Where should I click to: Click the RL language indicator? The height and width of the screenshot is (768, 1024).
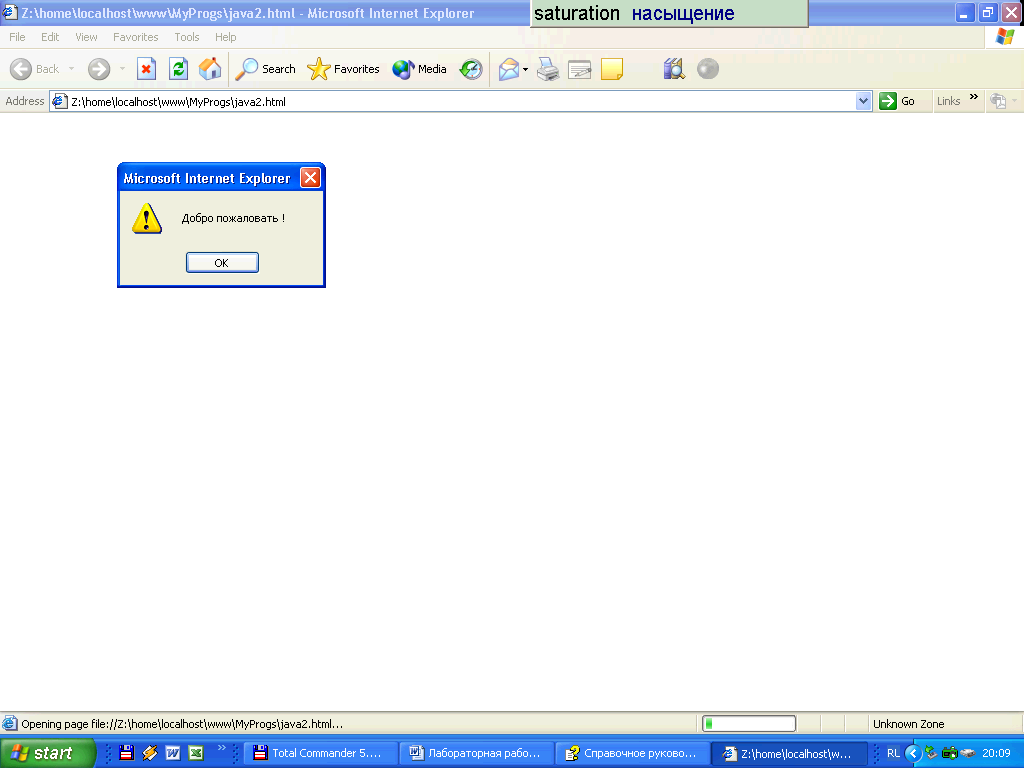tap(893, 753)
